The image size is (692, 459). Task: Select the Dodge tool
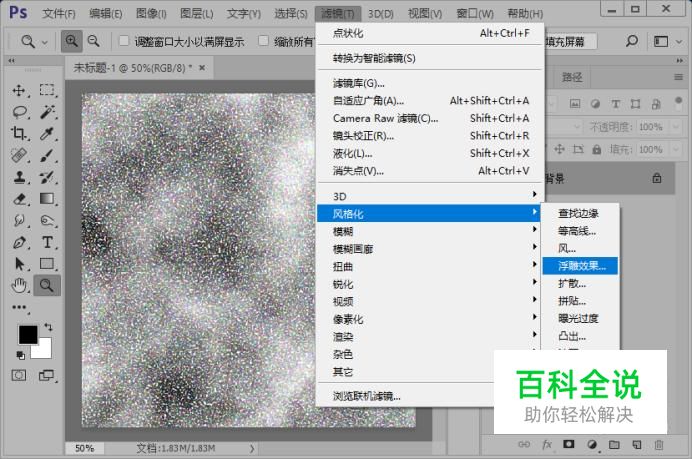(x=47, y=220)
